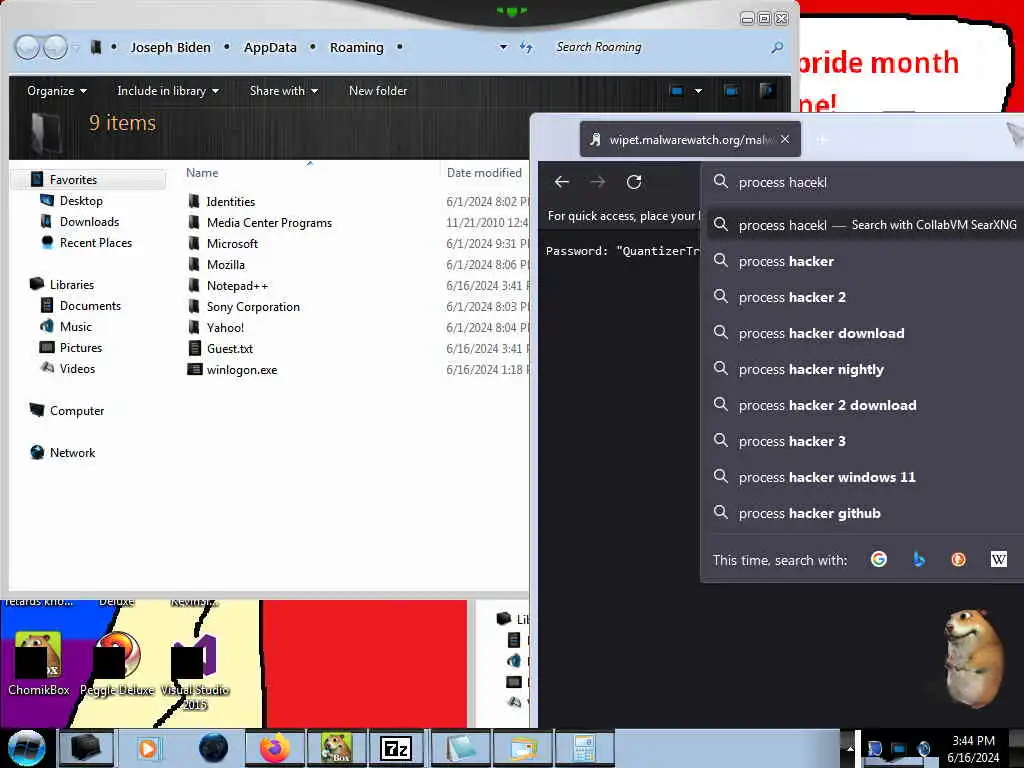Select the Mozilla folder

tap(226, 264)
